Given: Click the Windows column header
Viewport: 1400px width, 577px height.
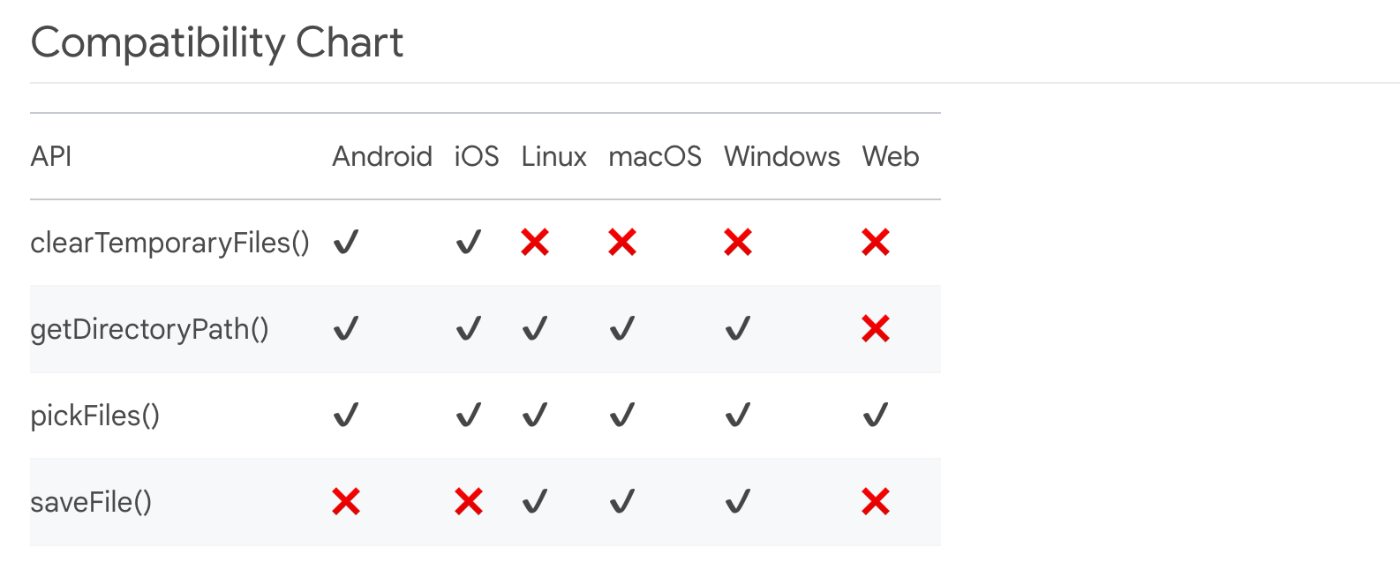Looking at the screenshot, I should (782, 157).
